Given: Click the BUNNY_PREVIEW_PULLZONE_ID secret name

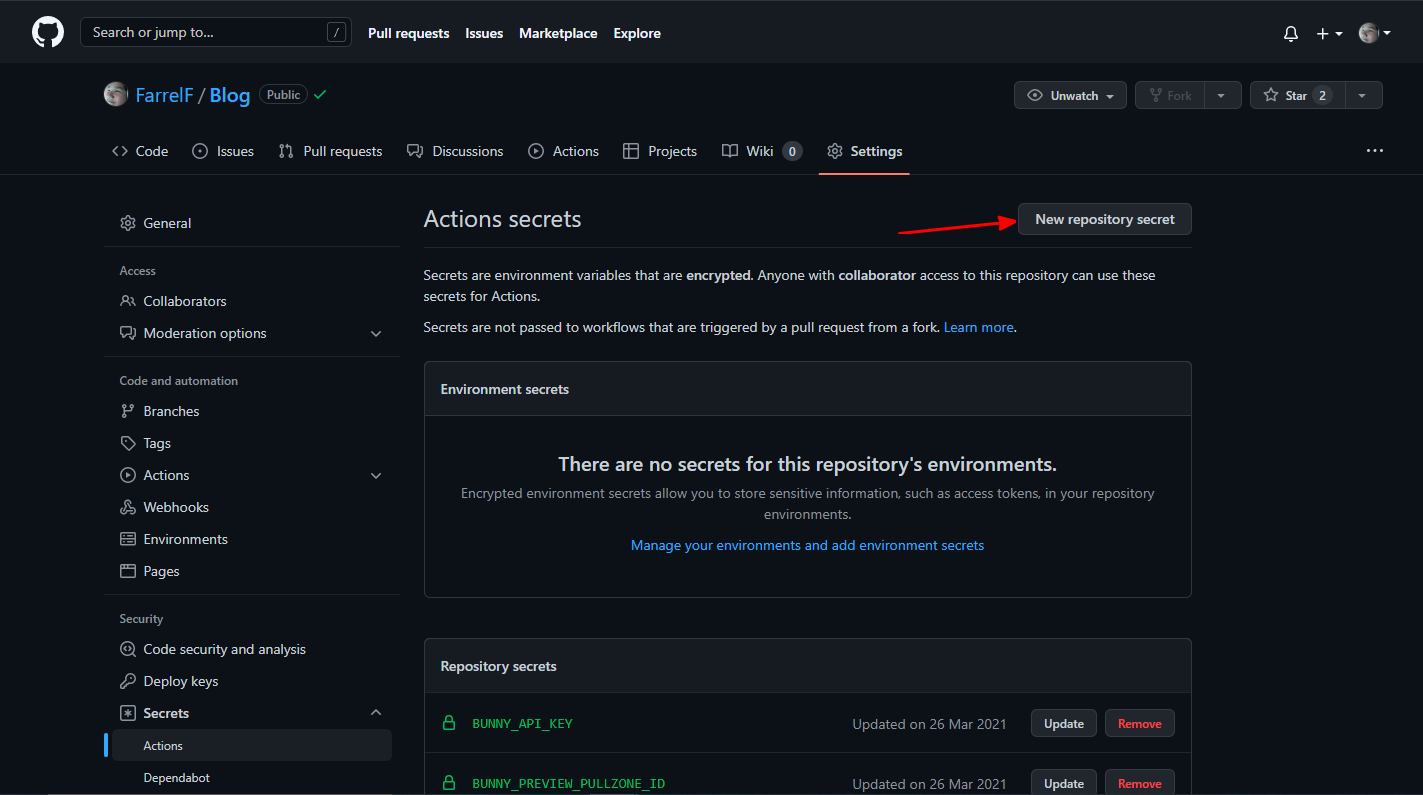Looking at the screenshot, I should click(x=569, y=783).
